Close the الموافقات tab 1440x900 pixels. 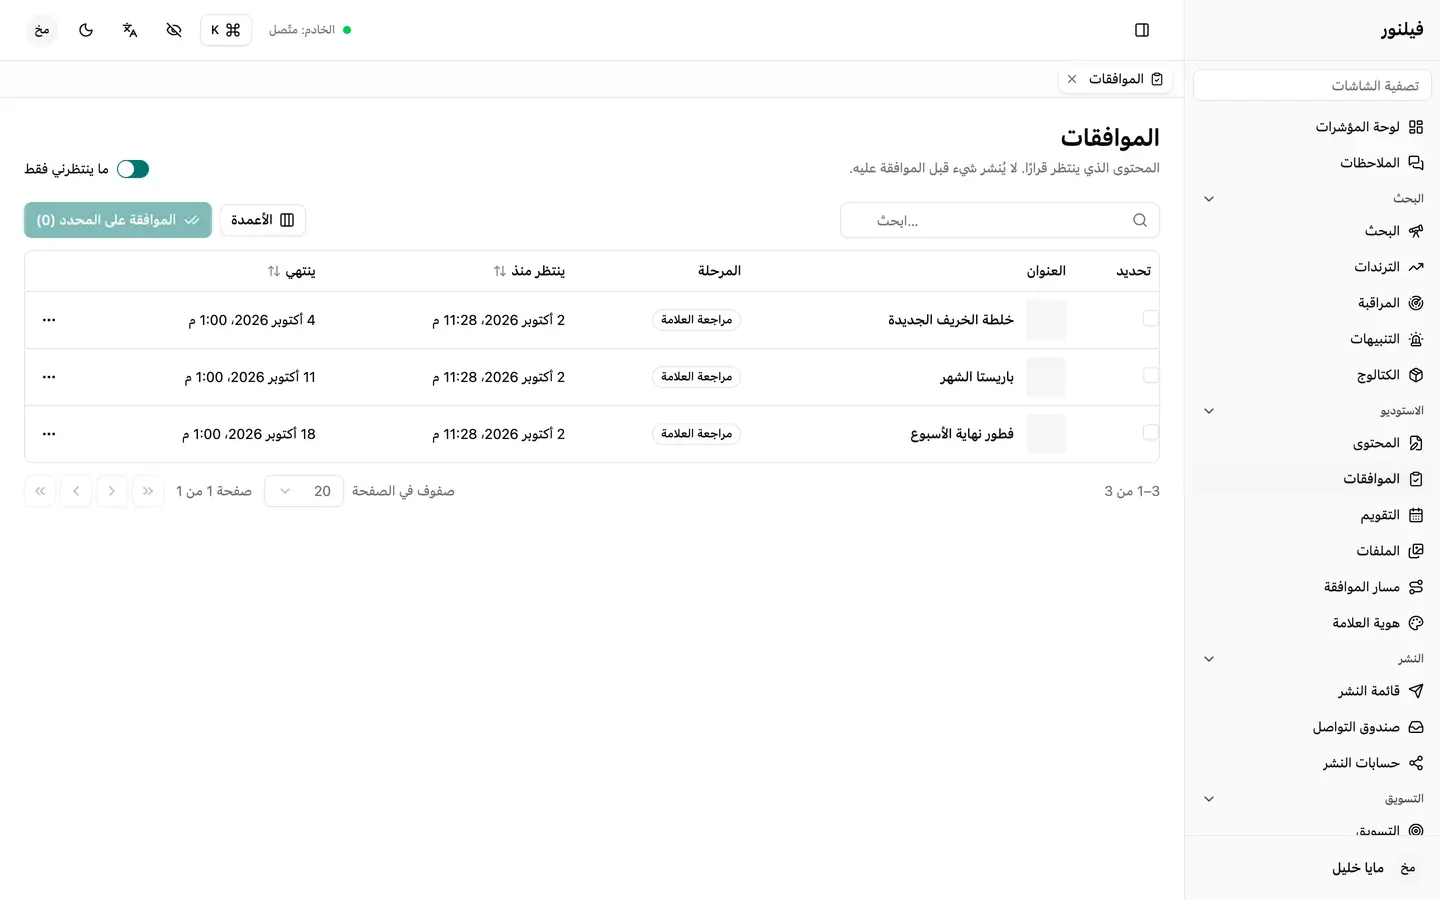click(1072, 79)
